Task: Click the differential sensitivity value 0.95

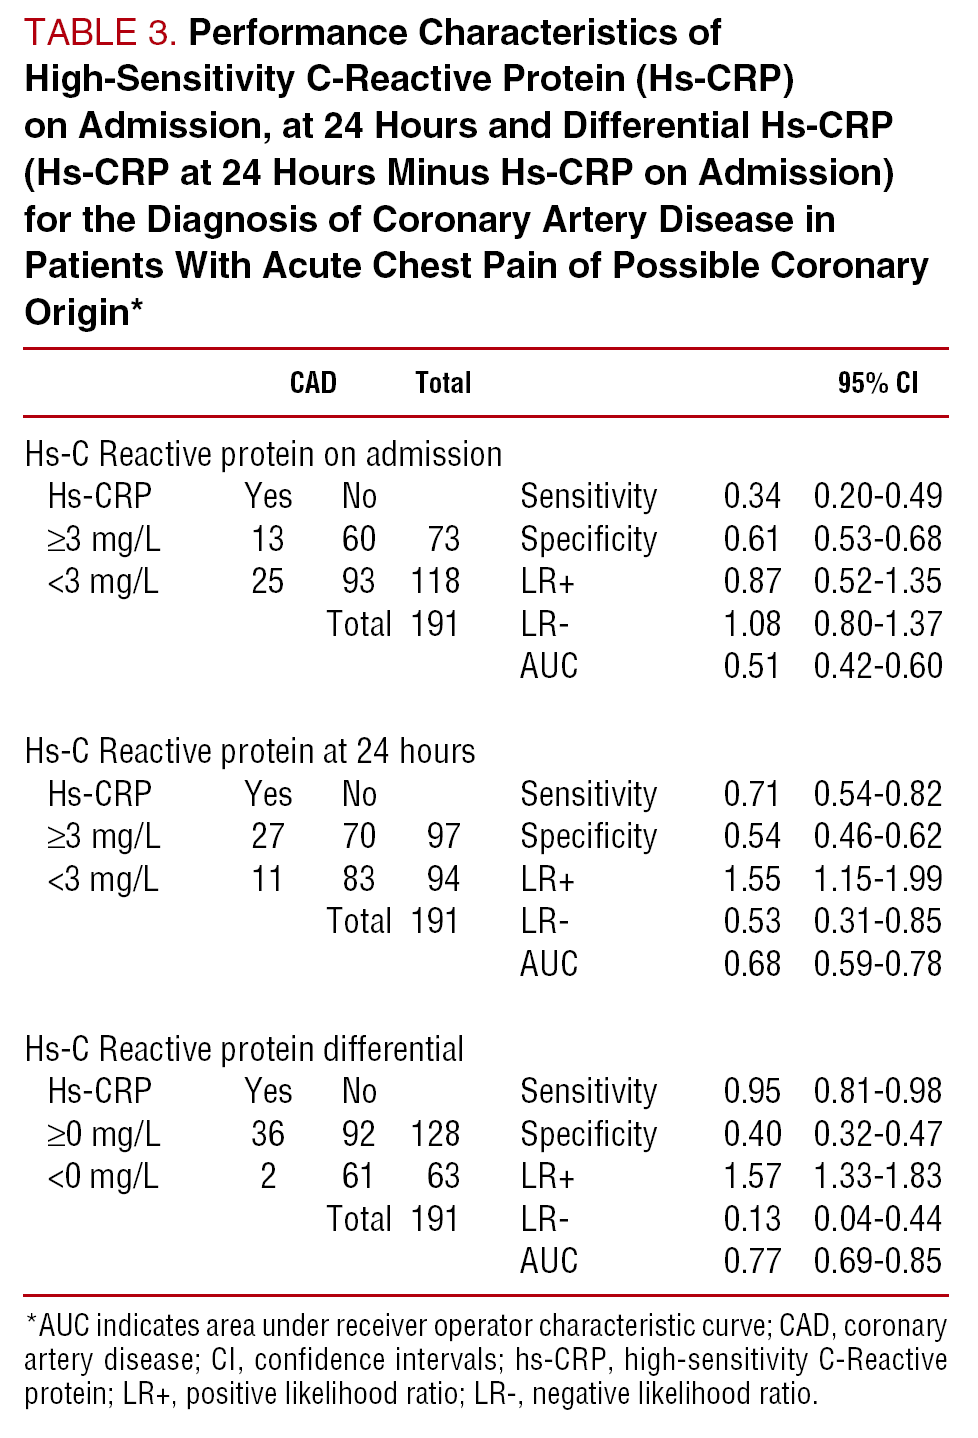Action: click(x=751, y=1091)
